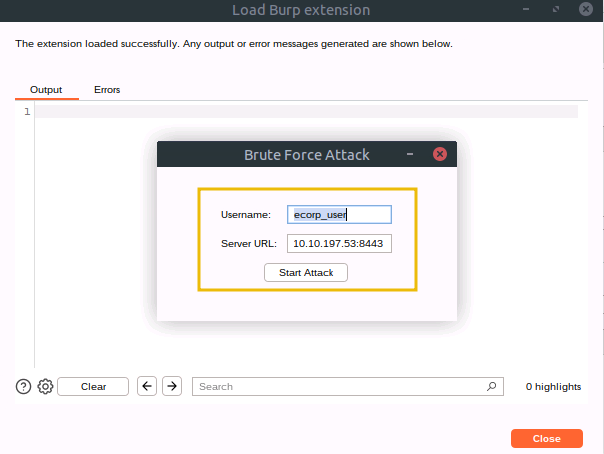604x454 pixels.
Task: Maximize the Load Burp extension window
Action: click(555, 9)
